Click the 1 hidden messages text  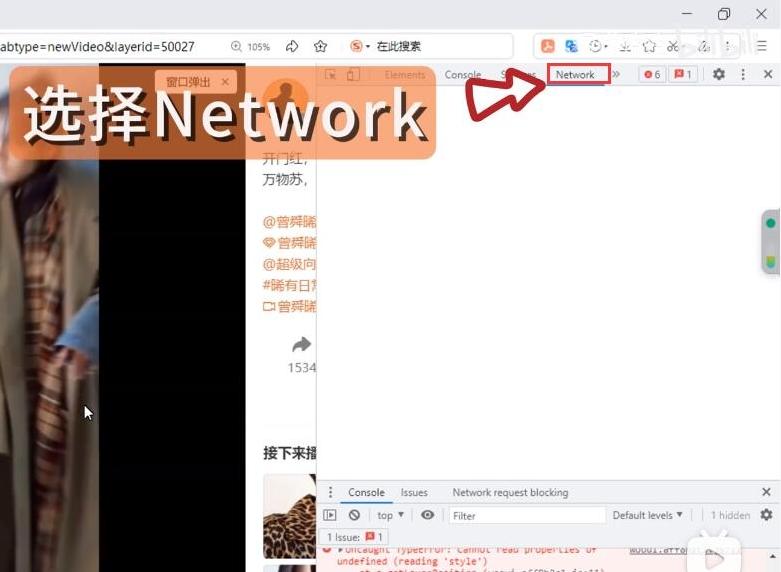(730, 515)
